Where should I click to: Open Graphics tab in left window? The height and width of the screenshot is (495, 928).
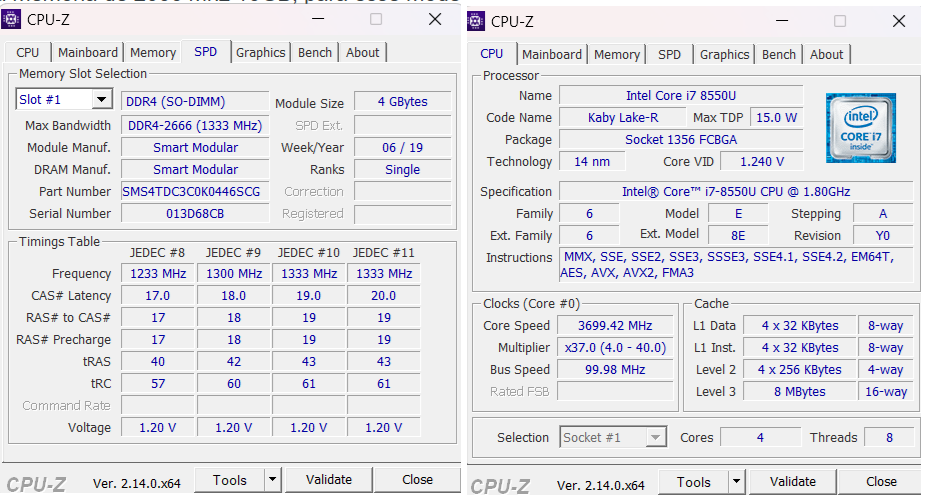260,53
